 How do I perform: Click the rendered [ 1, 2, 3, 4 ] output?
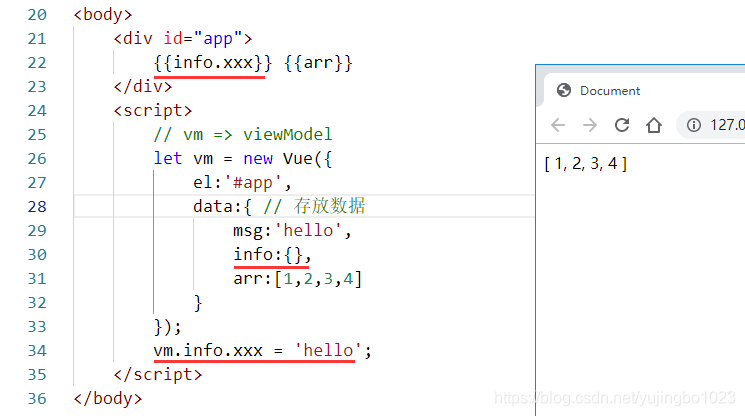[x=586, y=164]
